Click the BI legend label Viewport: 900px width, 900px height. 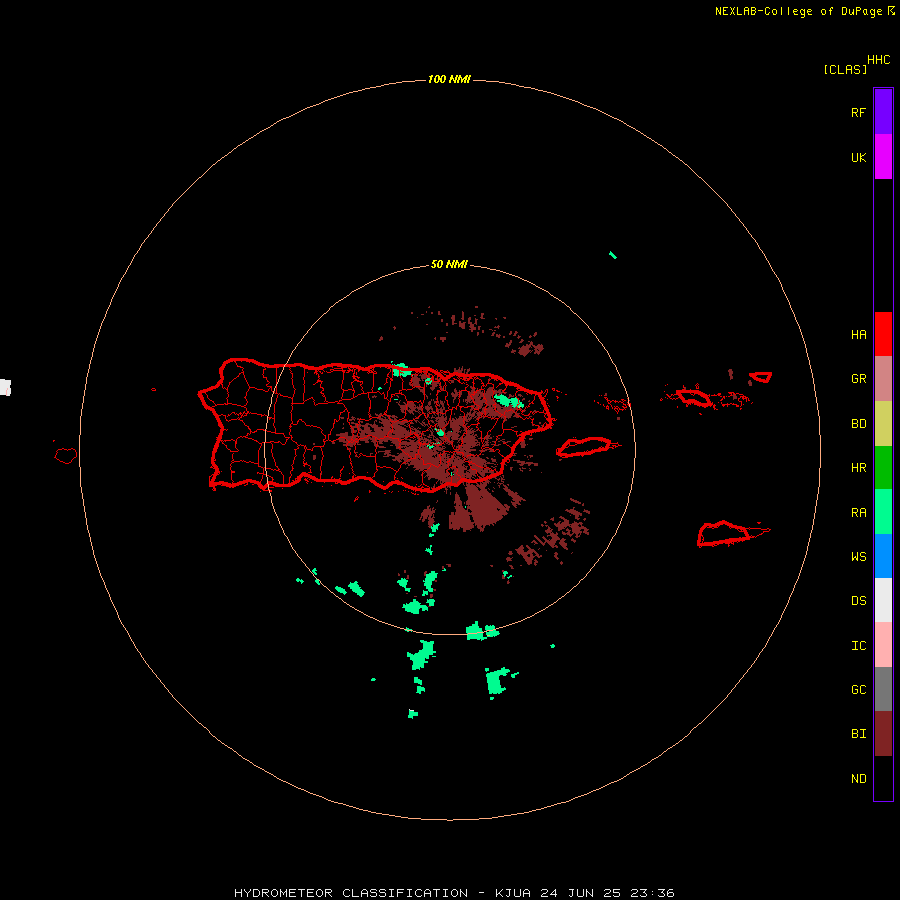pos(858,734)
